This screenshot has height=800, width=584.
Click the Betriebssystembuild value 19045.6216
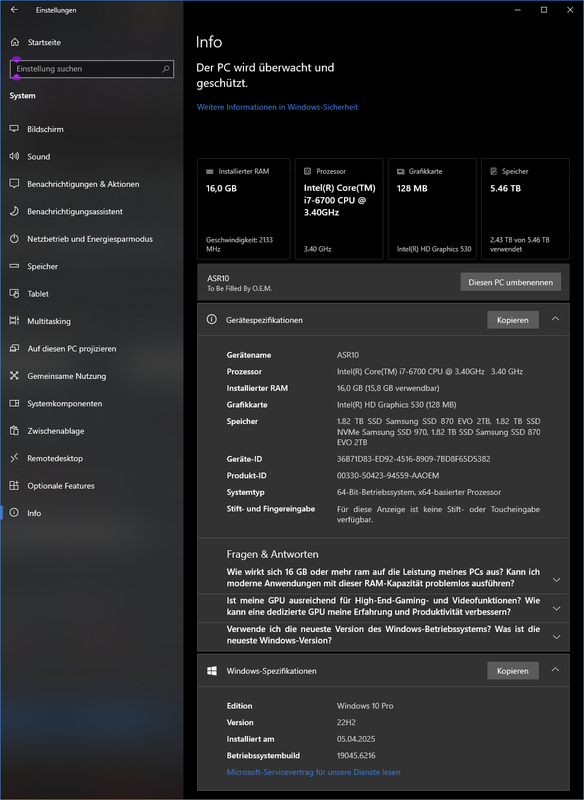pos(356,756)
